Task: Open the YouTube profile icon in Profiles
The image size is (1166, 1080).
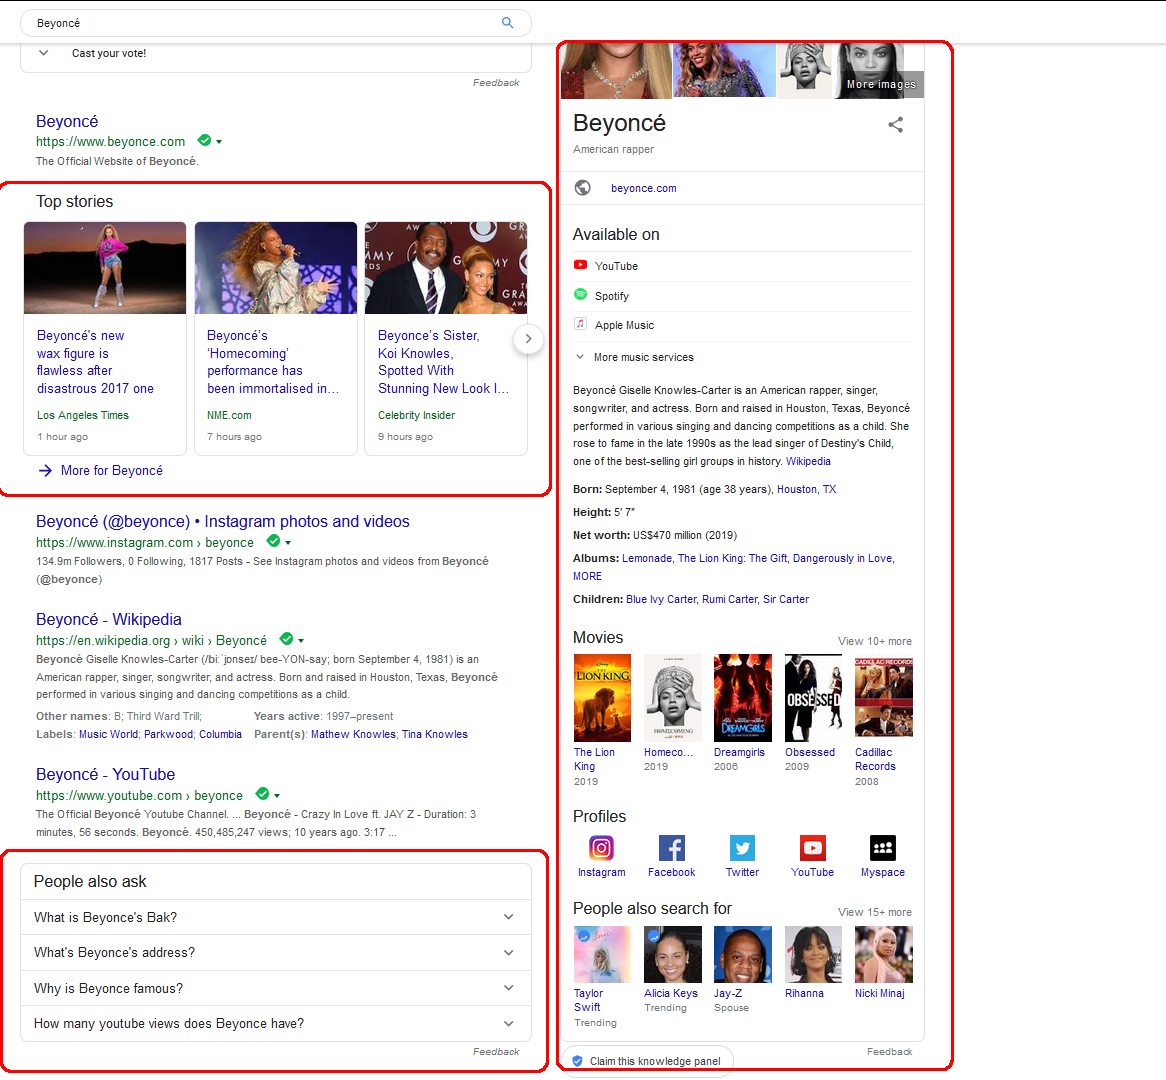Action: pyautogui.click(x=813, y=848)
